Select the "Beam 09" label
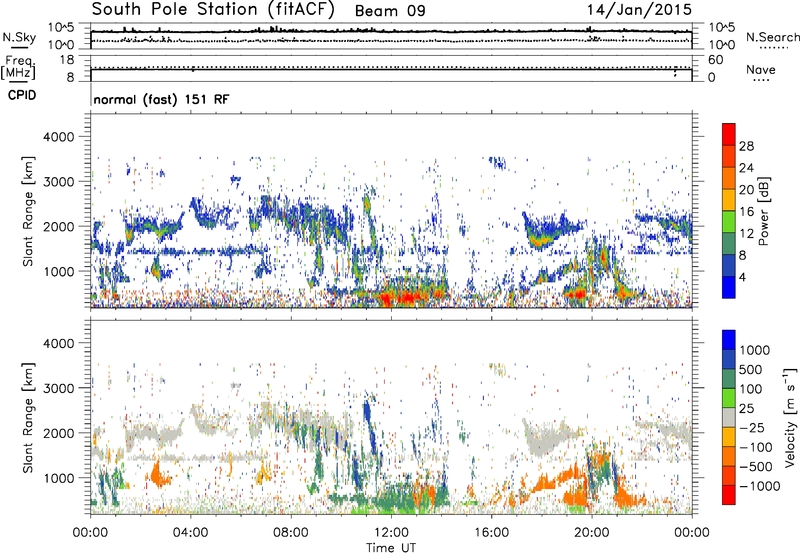Viewport: 800px width, 554px height. coord(390,11)
